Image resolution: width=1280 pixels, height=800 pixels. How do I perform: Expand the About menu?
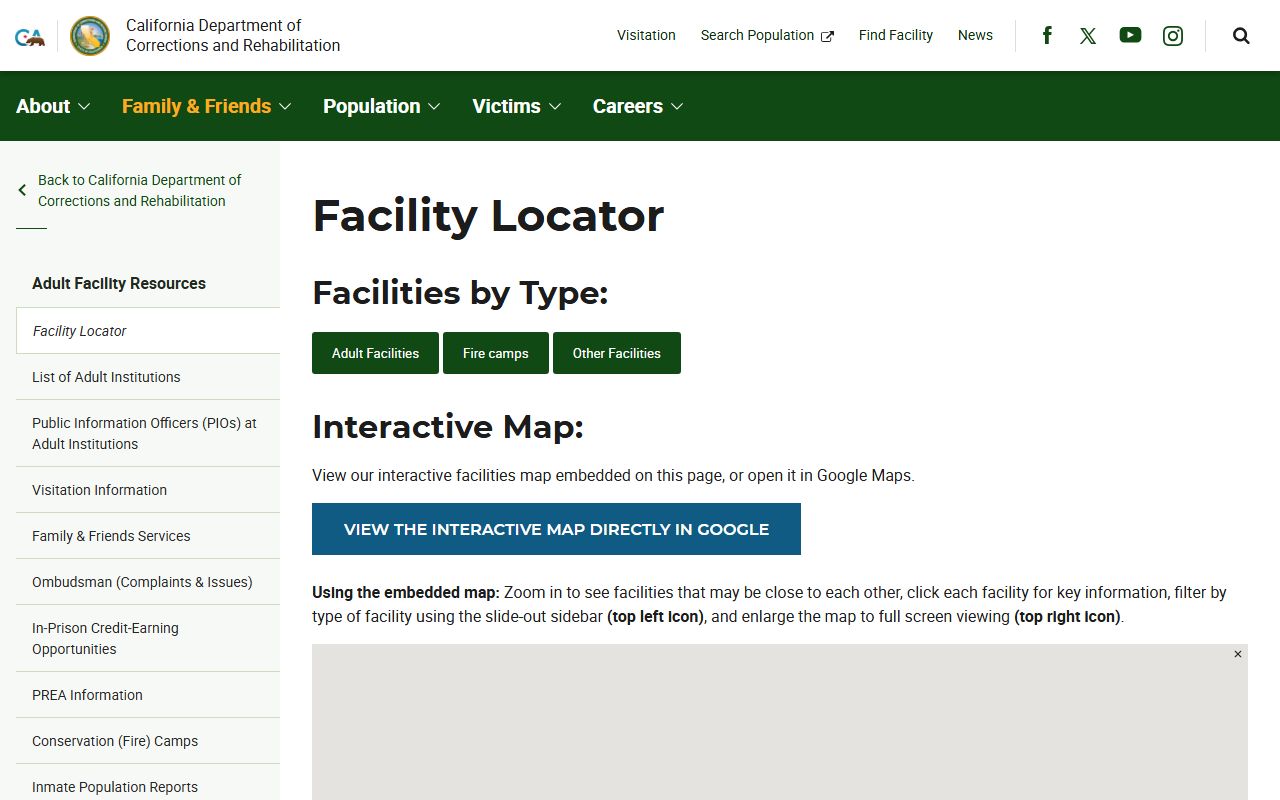pyautogui.click(x=53, y=106)
